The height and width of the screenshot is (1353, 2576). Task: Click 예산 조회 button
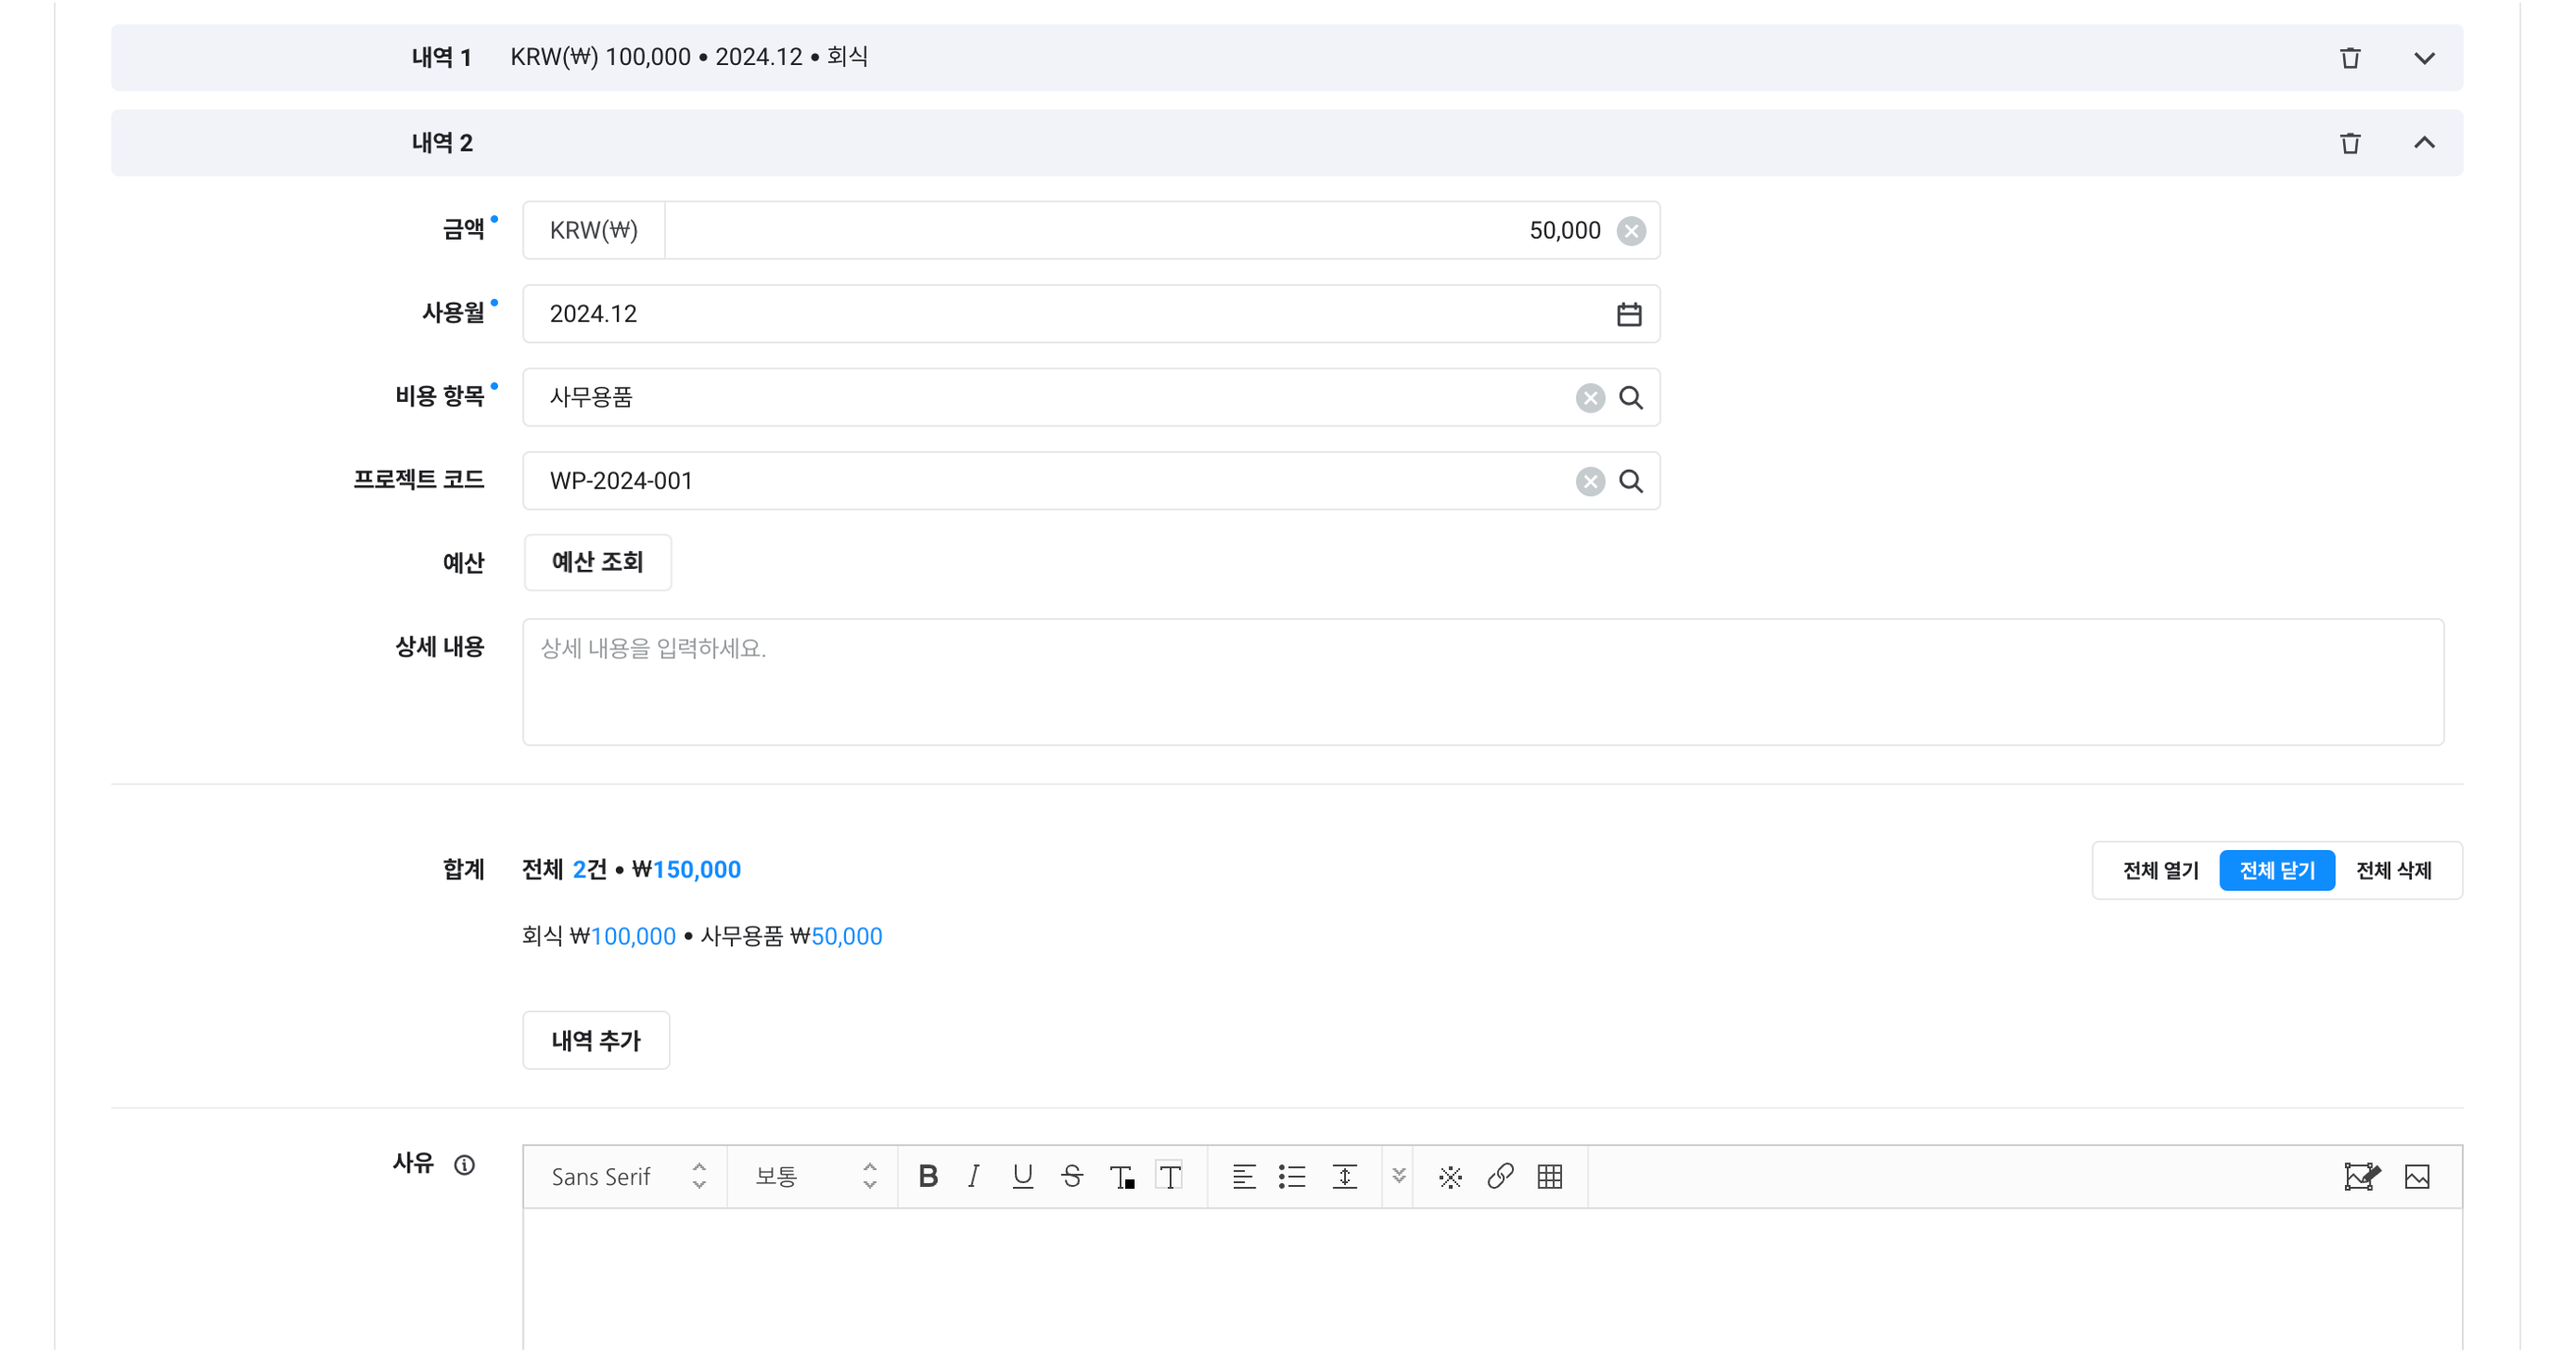click(597, 562)
